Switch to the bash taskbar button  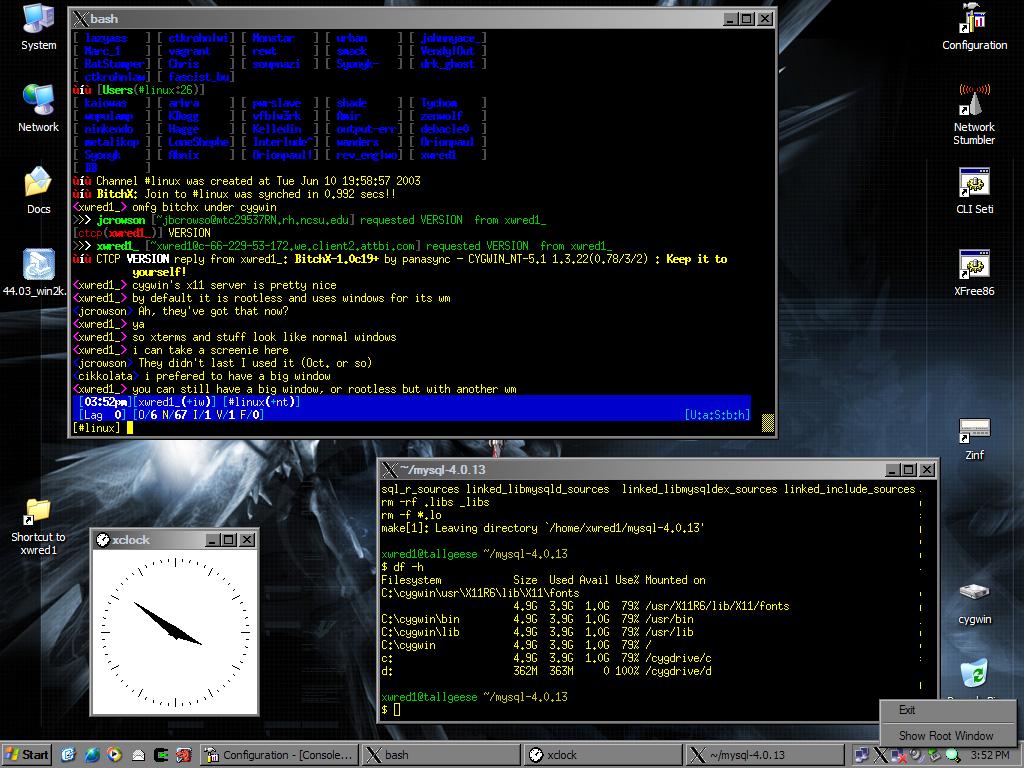(x=441, y=755)
